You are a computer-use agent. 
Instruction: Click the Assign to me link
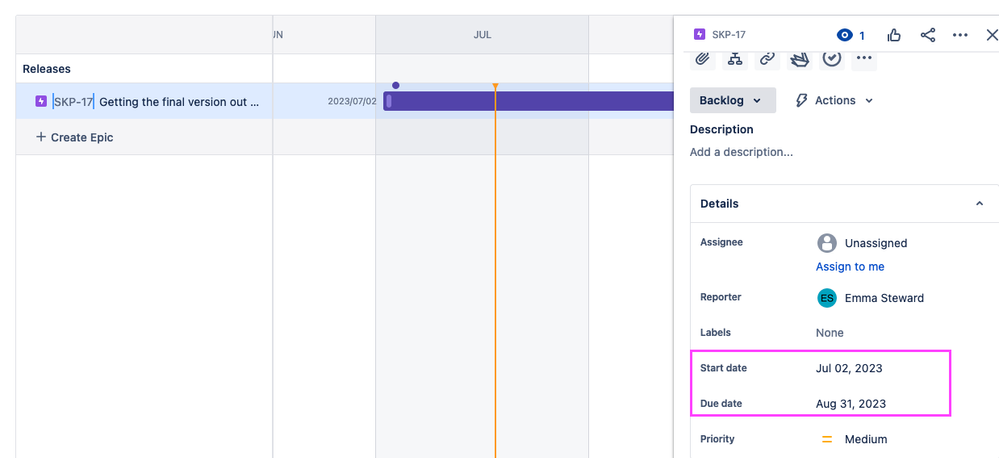pyautogui.click(x=850, y=267)
